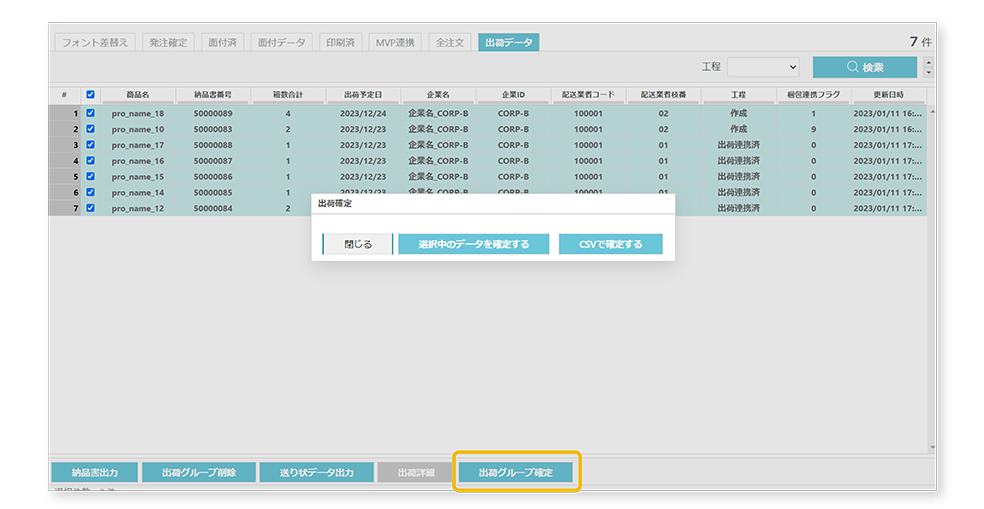This screenshot has width=984, height=509.
Task: Click the magnifier 検索 search button
Action: click(864, 67)
